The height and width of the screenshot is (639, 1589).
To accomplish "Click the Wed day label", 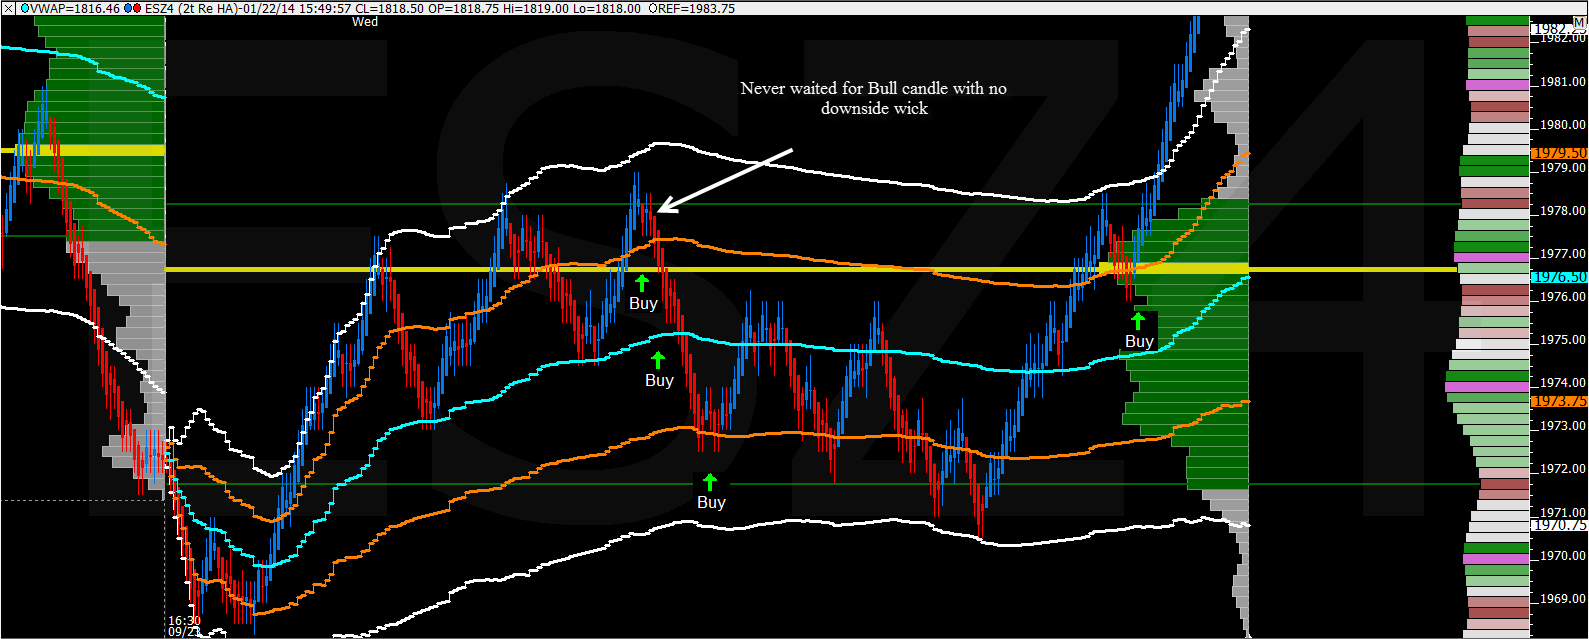I will coord(365,21).
